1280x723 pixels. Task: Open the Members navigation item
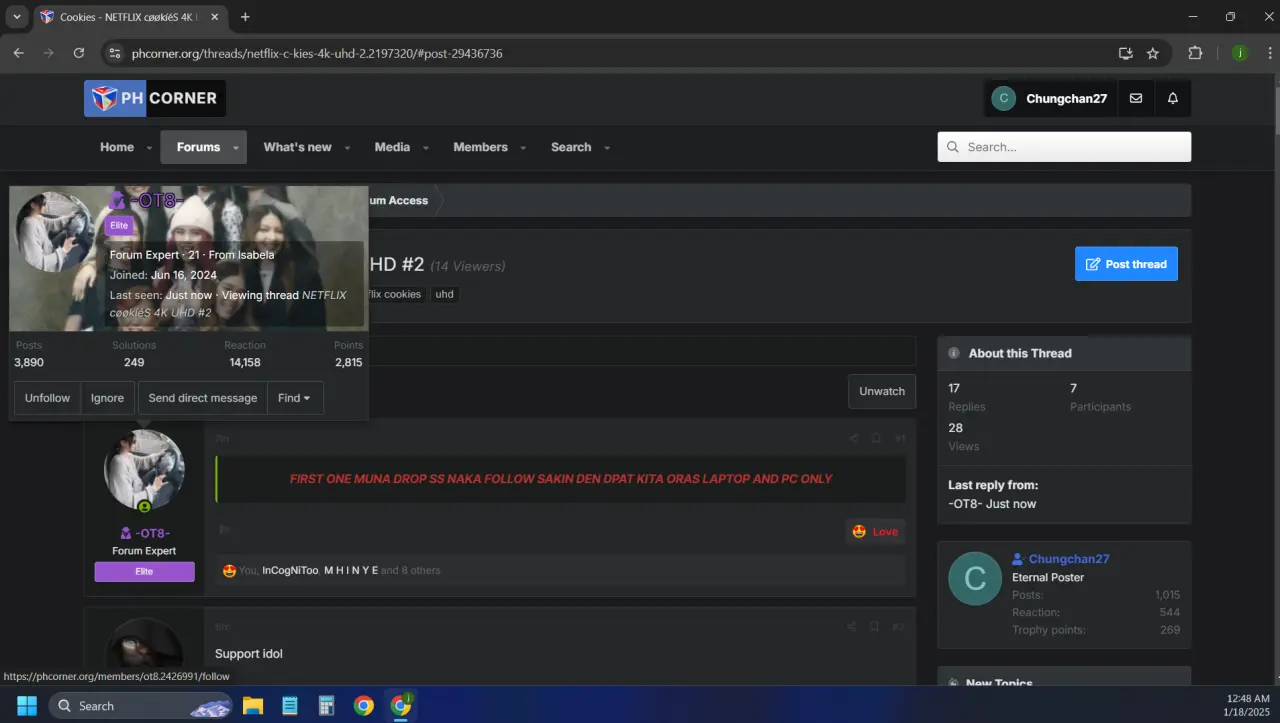pyautogui.click(x=480, y=147)
